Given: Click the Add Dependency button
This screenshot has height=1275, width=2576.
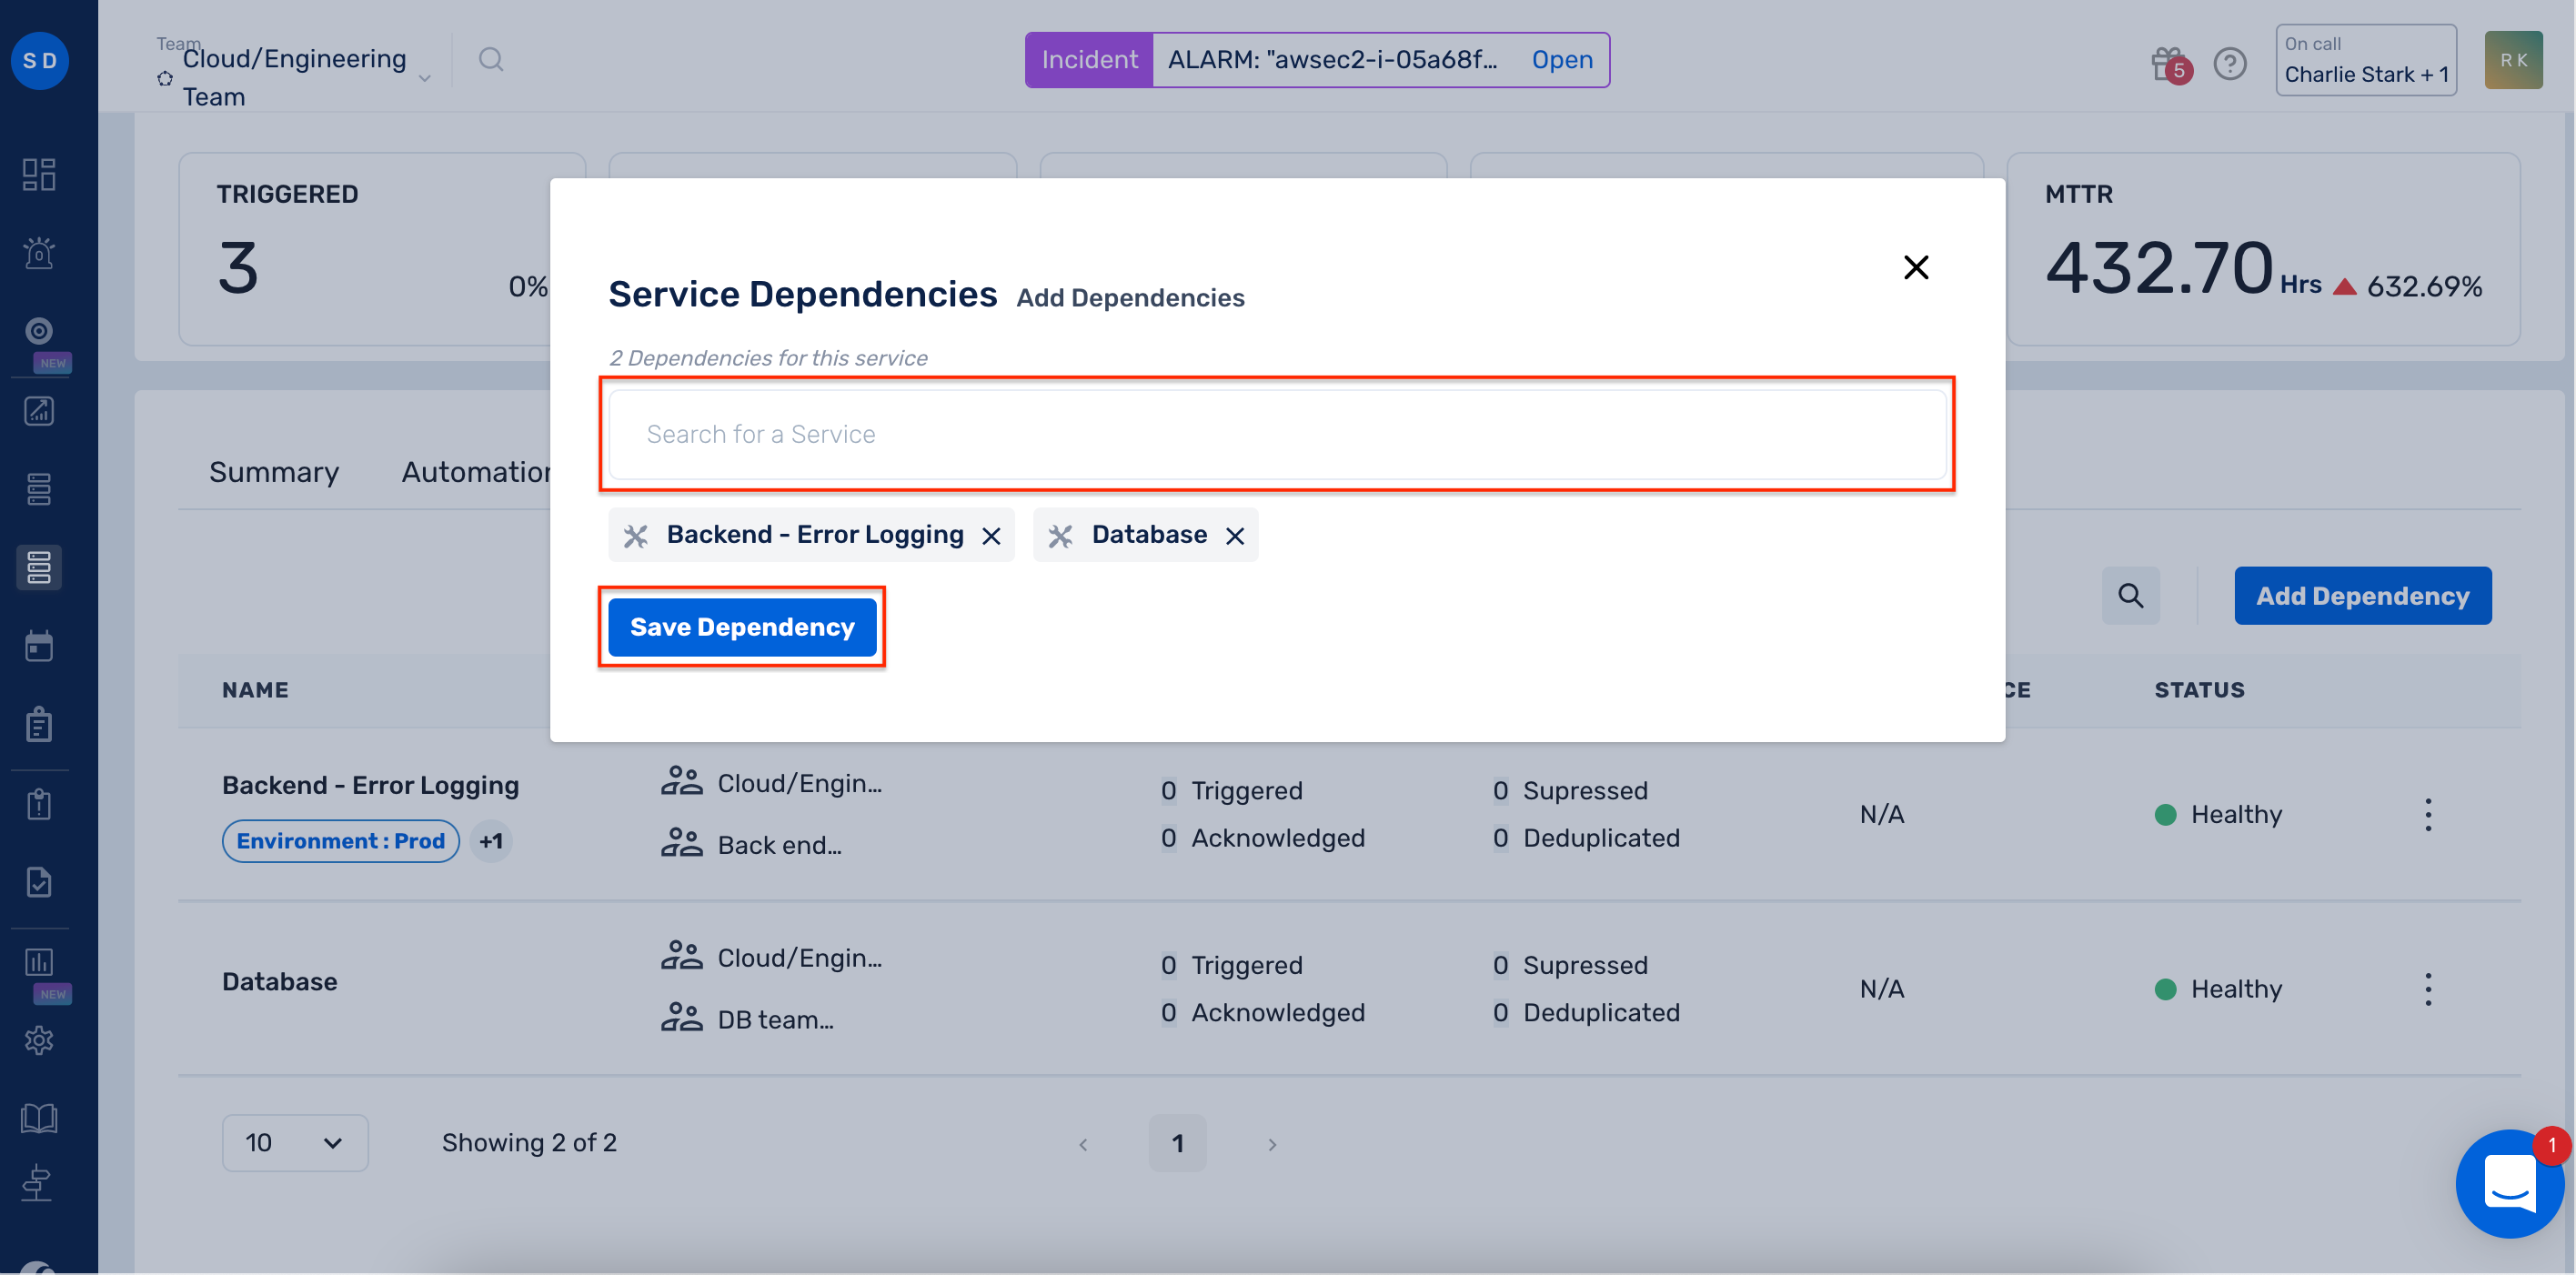Looking at the screenshot, I should pyautogui.click(x=2363, y=596).
